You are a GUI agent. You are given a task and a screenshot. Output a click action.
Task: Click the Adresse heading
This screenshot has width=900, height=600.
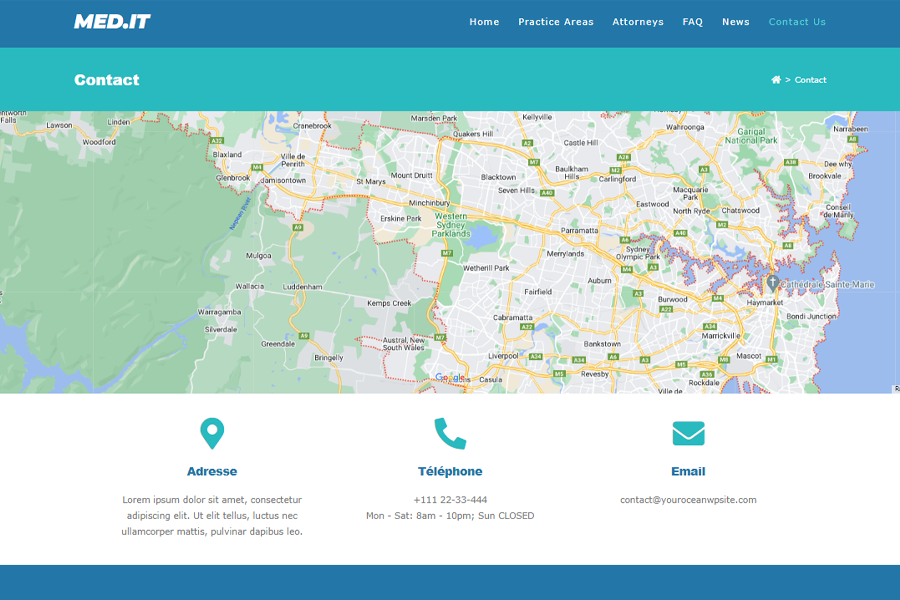click(x=212, y=471)
